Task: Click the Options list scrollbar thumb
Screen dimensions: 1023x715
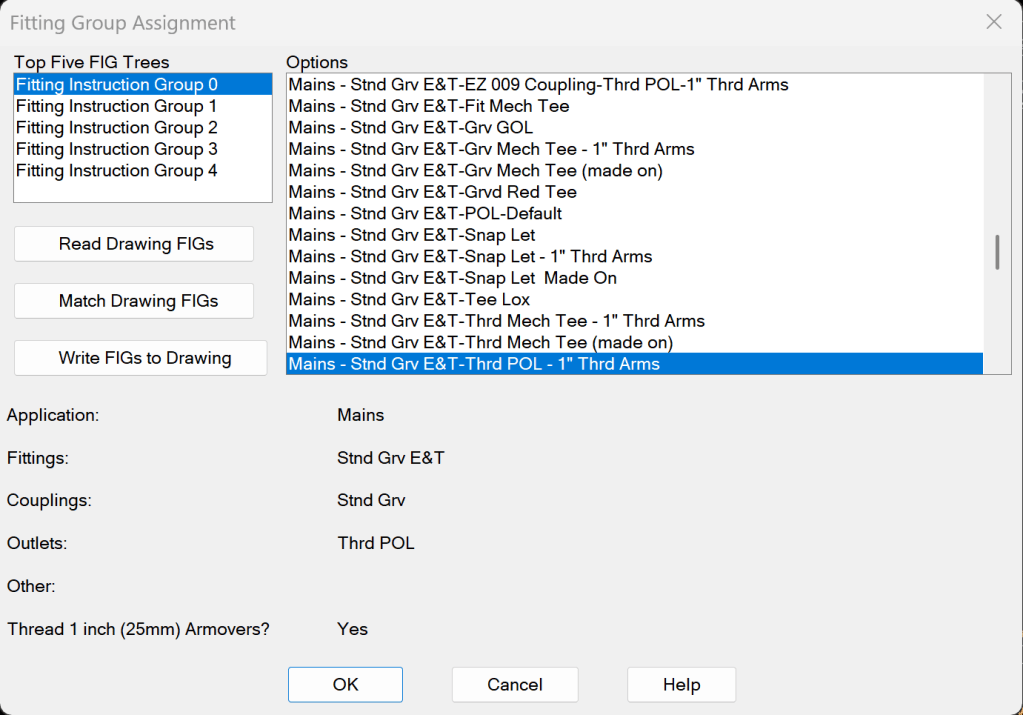Action: tap(997, 252)
